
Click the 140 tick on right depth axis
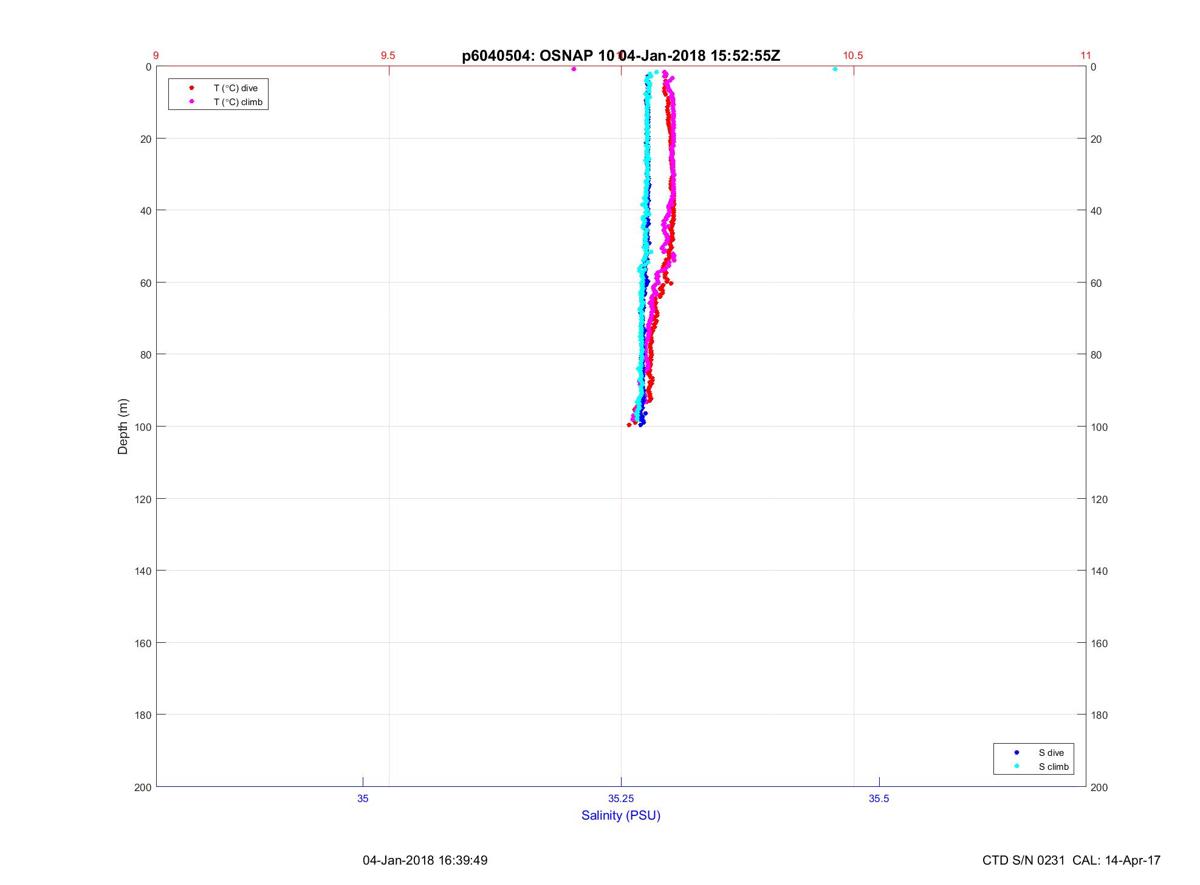[1100, 571]
